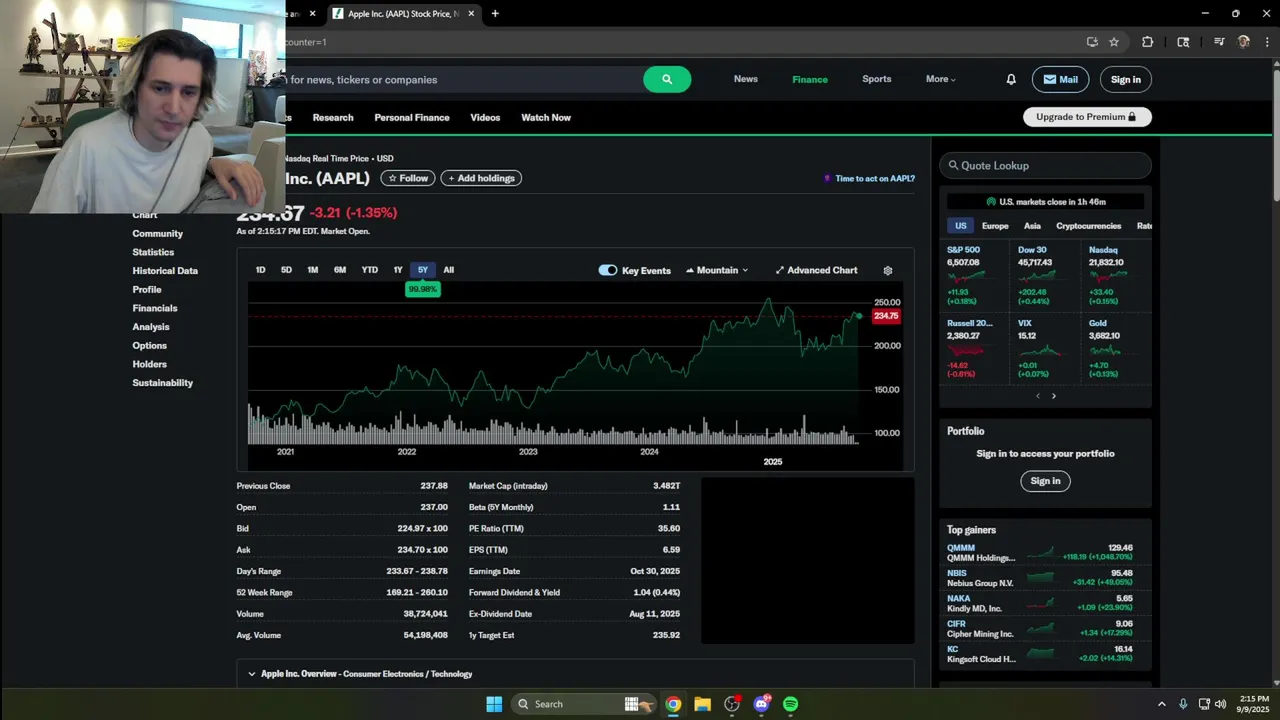Select the 1D chart range
Screen dimensions: 1280x720
260,270
